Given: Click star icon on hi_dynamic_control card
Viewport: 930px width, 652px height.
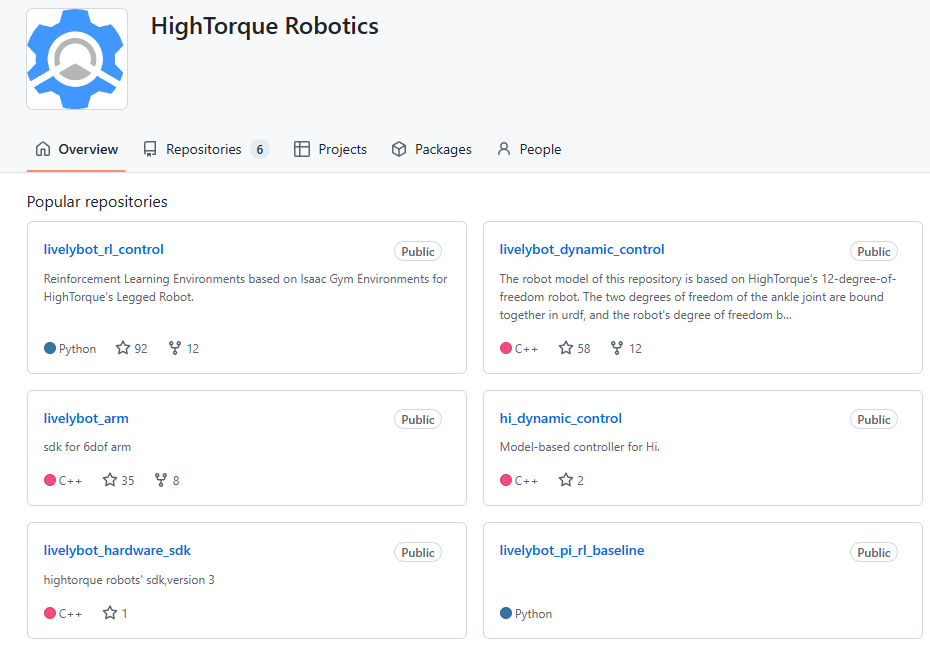Looking at the screenshot, I should point(566,480).
